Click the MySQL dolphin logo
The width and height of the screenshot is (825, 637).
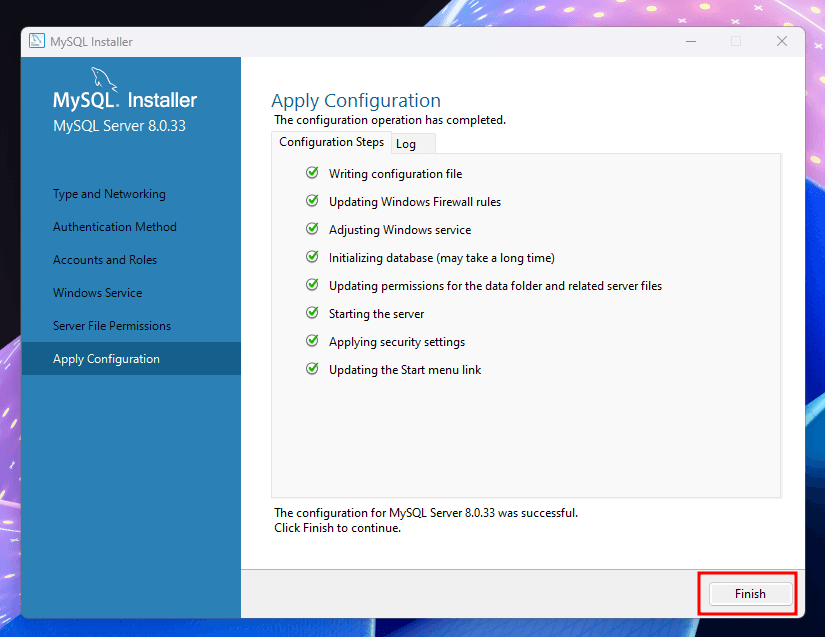point(104,79)
